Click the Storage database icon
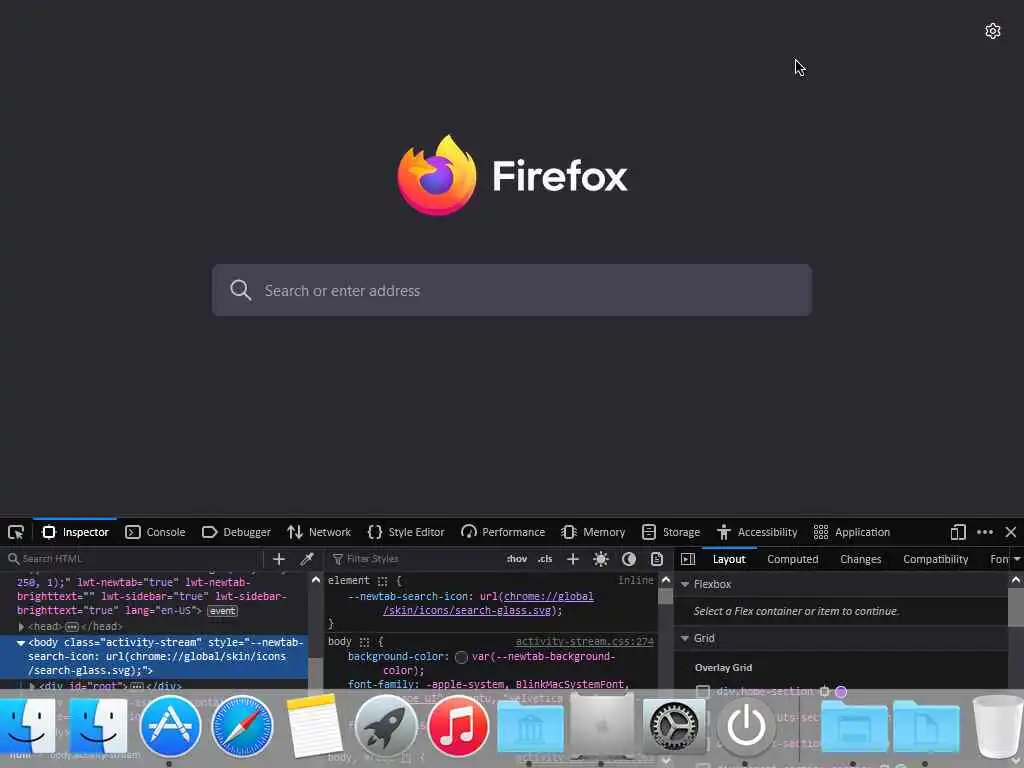This screenshot has width=1024, height=768. pos(648,532)
